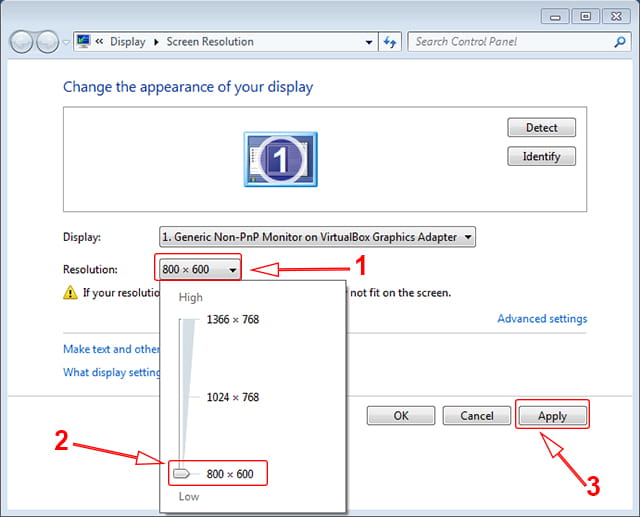Maximize the Screen Resolution window
The height and width of the screenshot is (517, 640).
(x=585, y=16)
